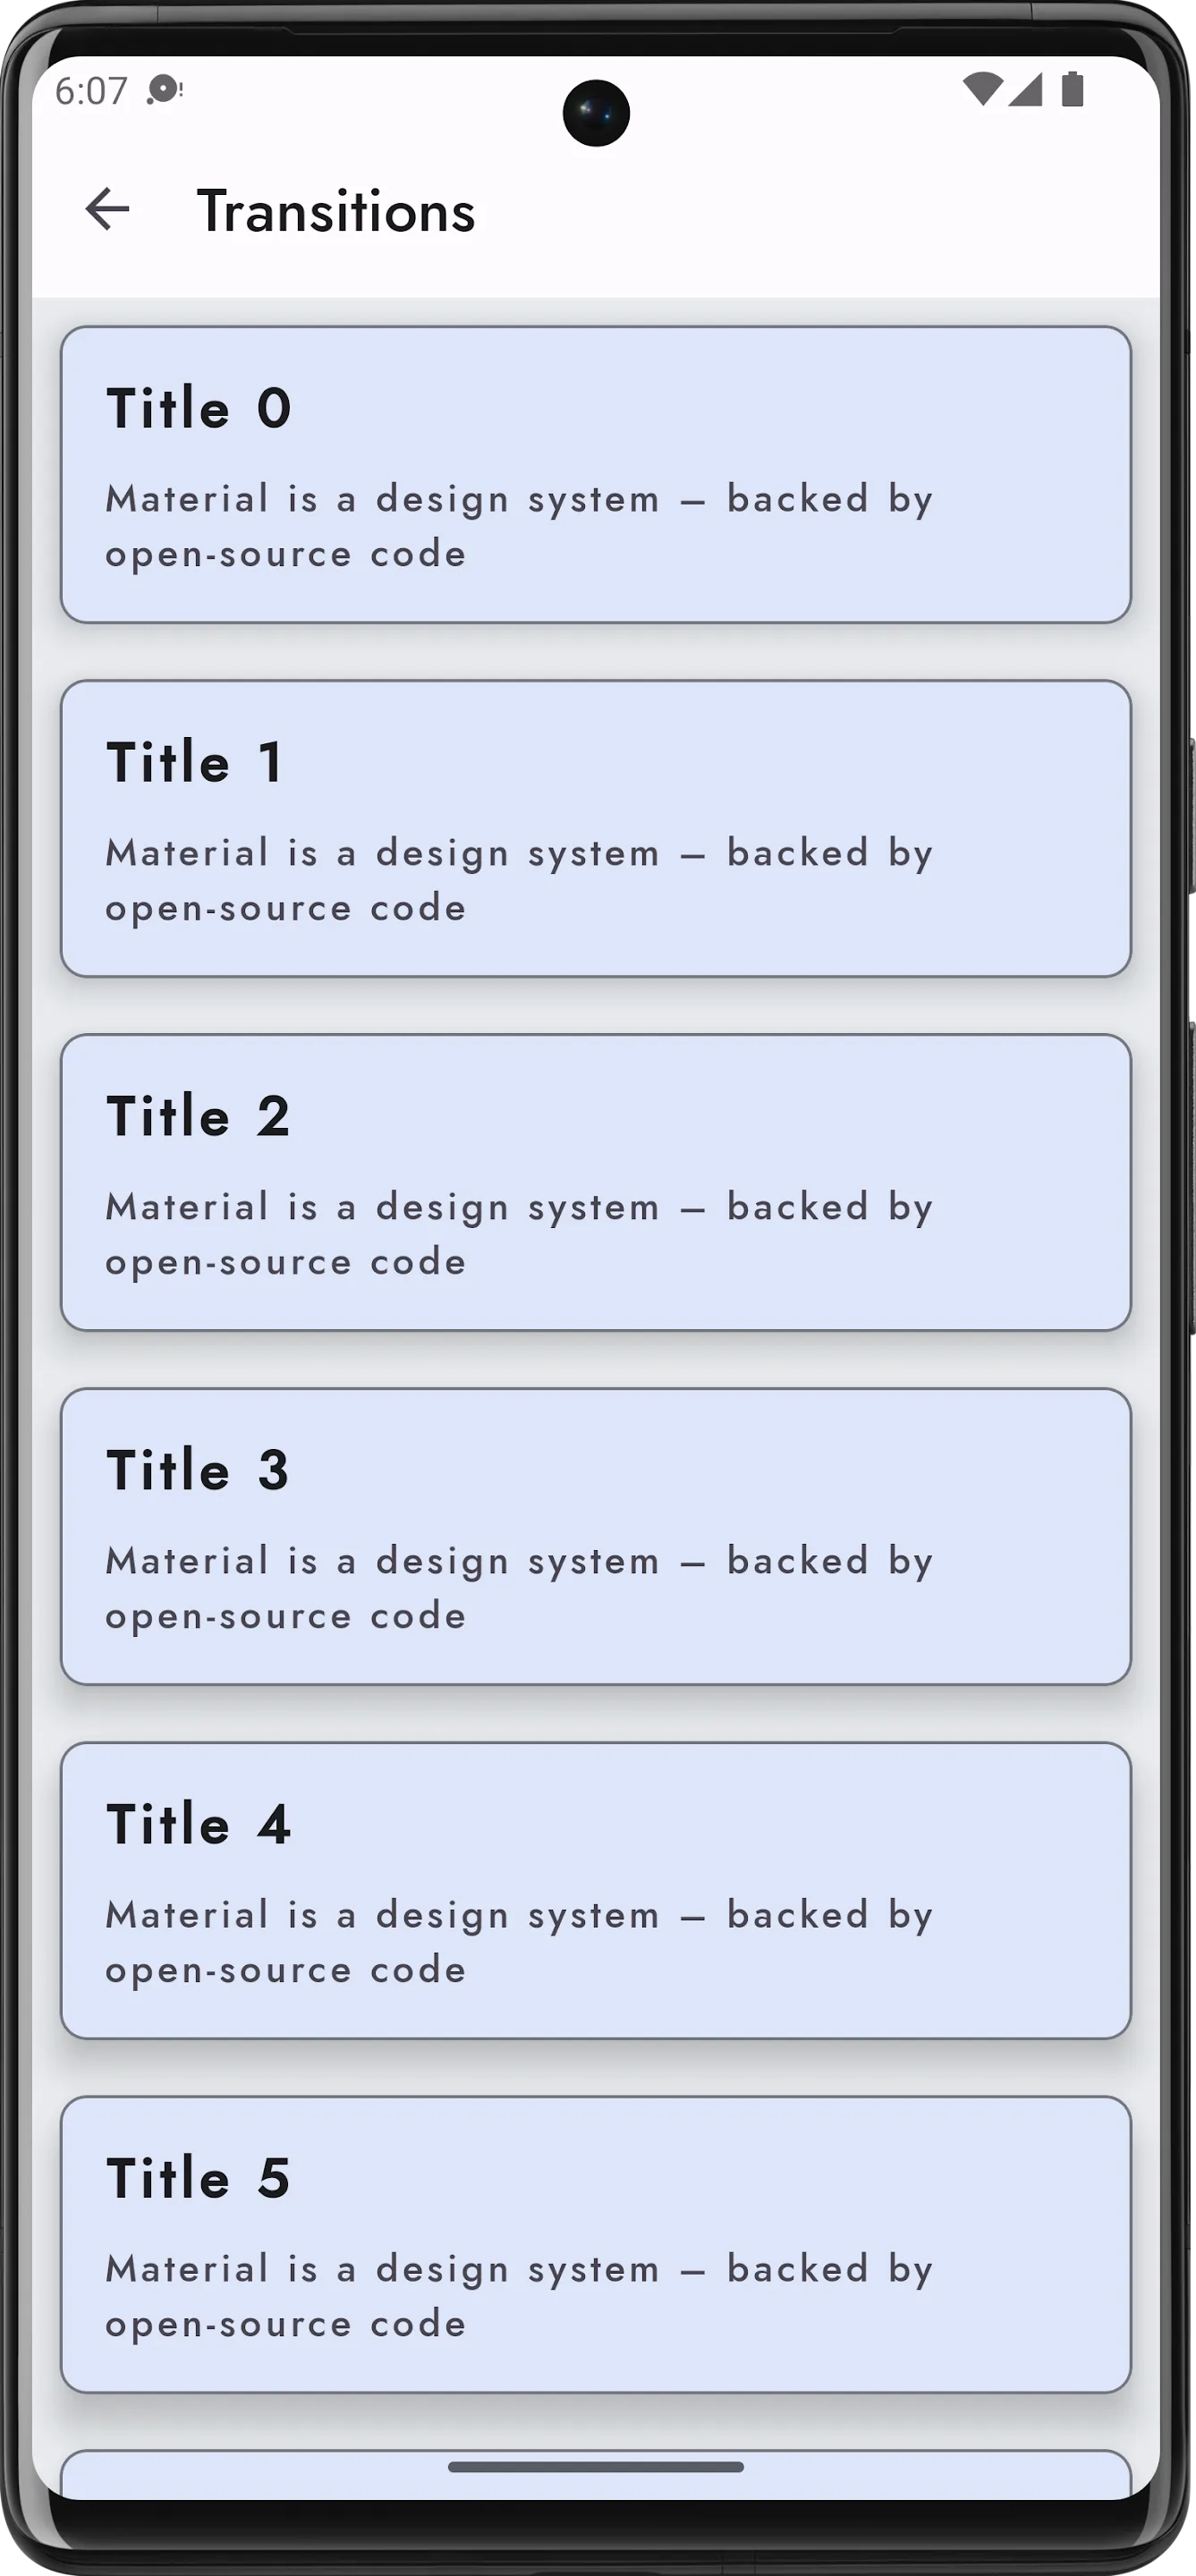
Task: Tap the back arrow icon
Action: (x=108, y=210)
